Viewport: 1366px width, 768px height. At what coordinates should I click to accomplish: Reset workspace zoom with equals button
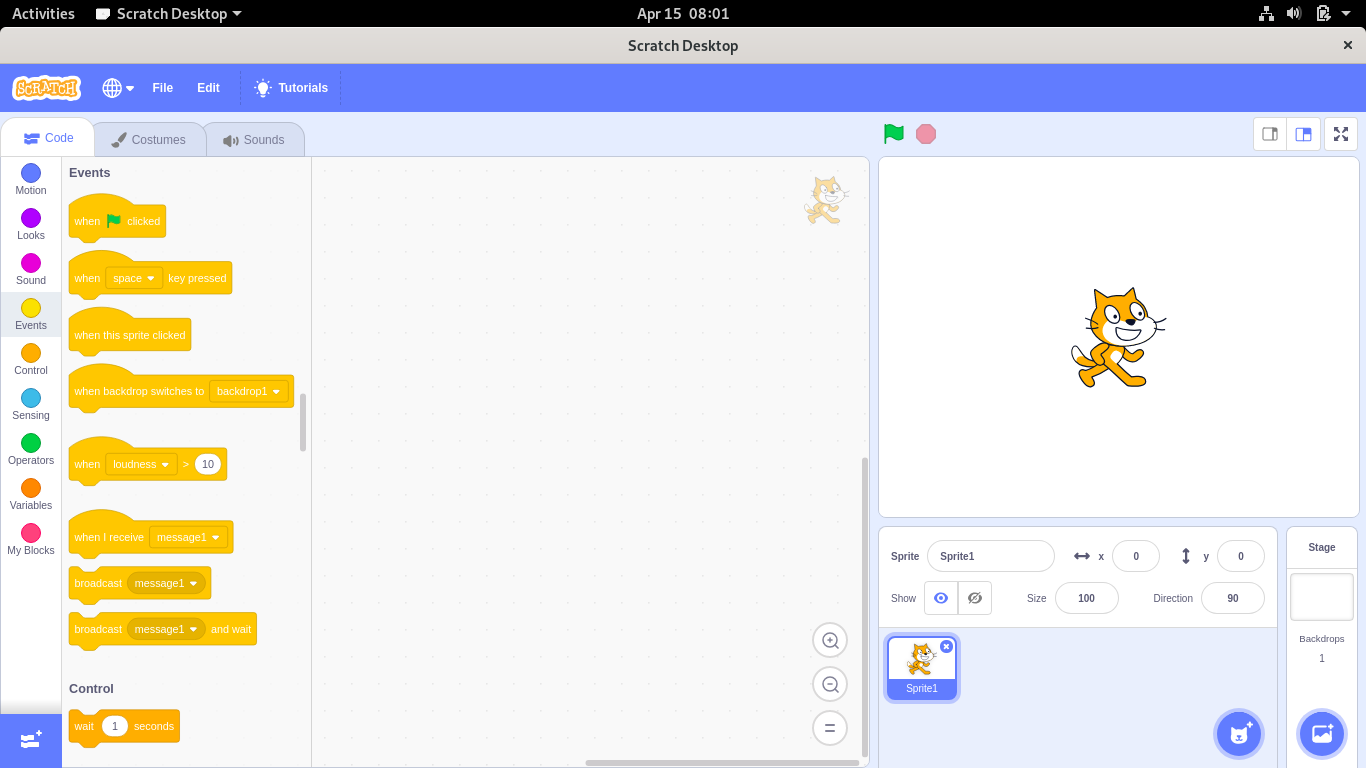click(x=830, y=728)
